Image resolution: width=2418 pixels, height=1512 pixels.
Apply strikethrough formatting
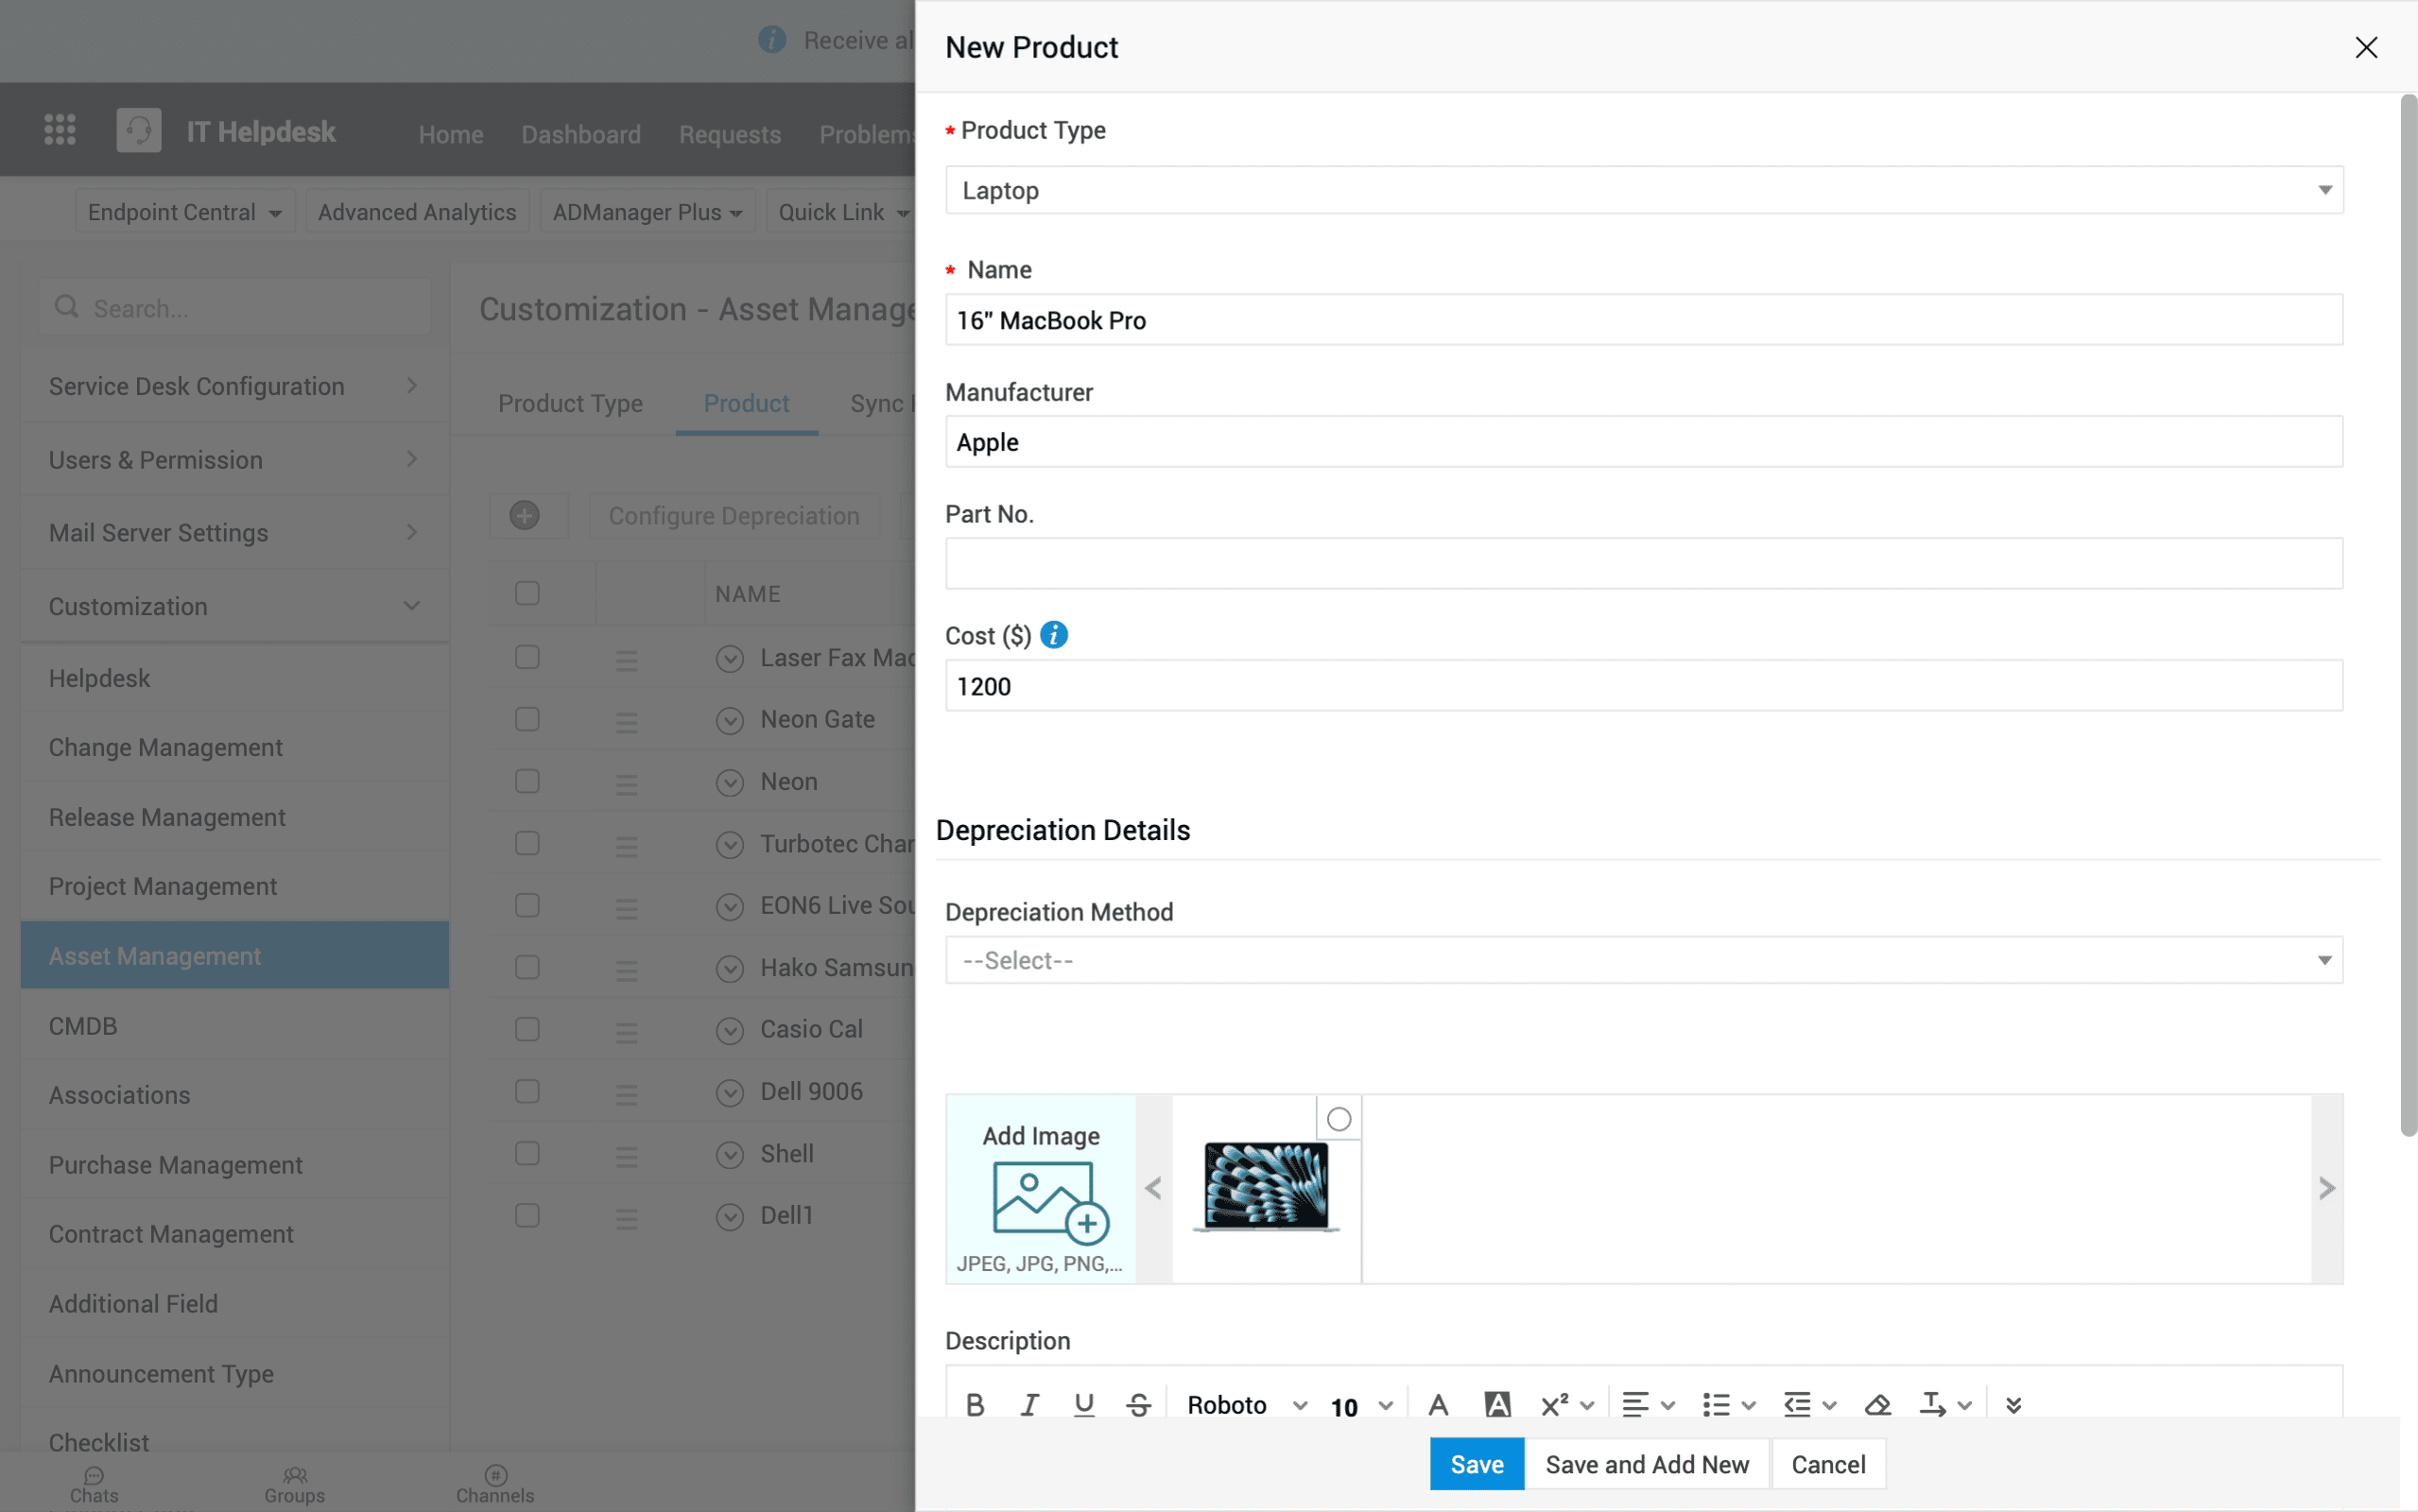tap(1138, 1405)
